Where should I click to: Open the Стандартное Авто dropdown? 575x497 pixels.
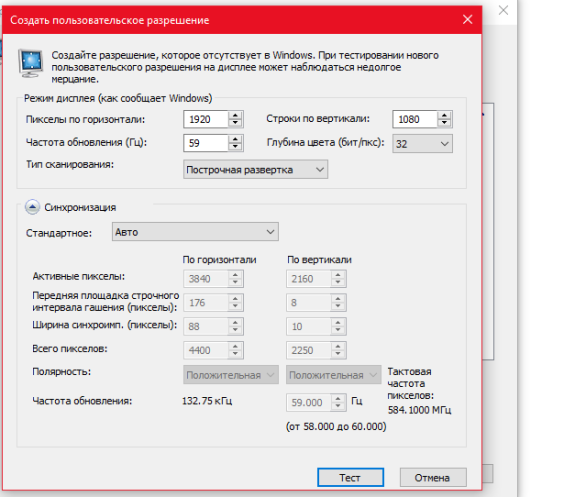tap(195, 232)
